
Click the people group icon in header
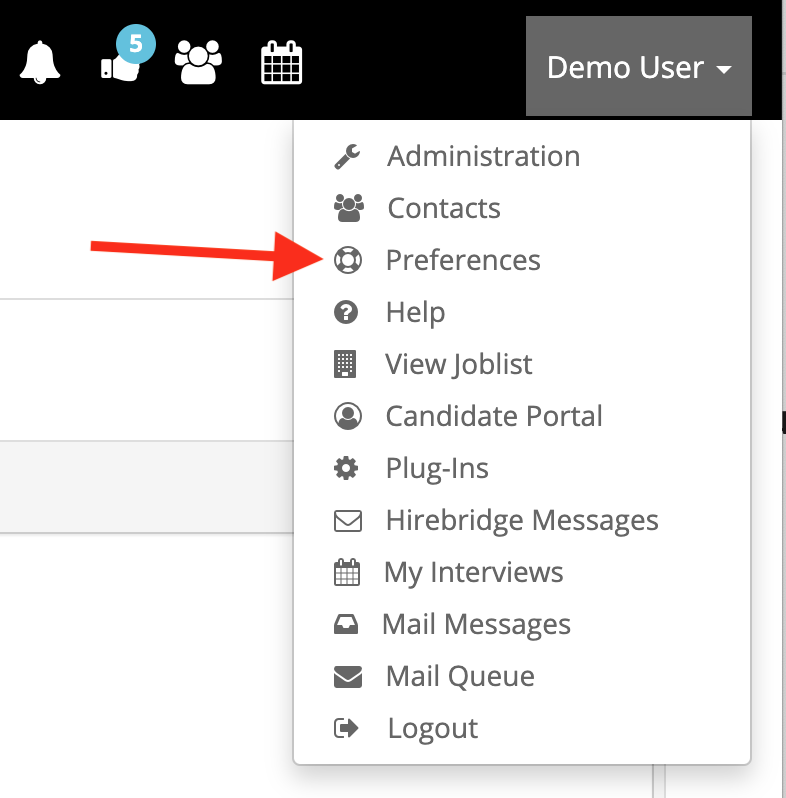(198, 65)
